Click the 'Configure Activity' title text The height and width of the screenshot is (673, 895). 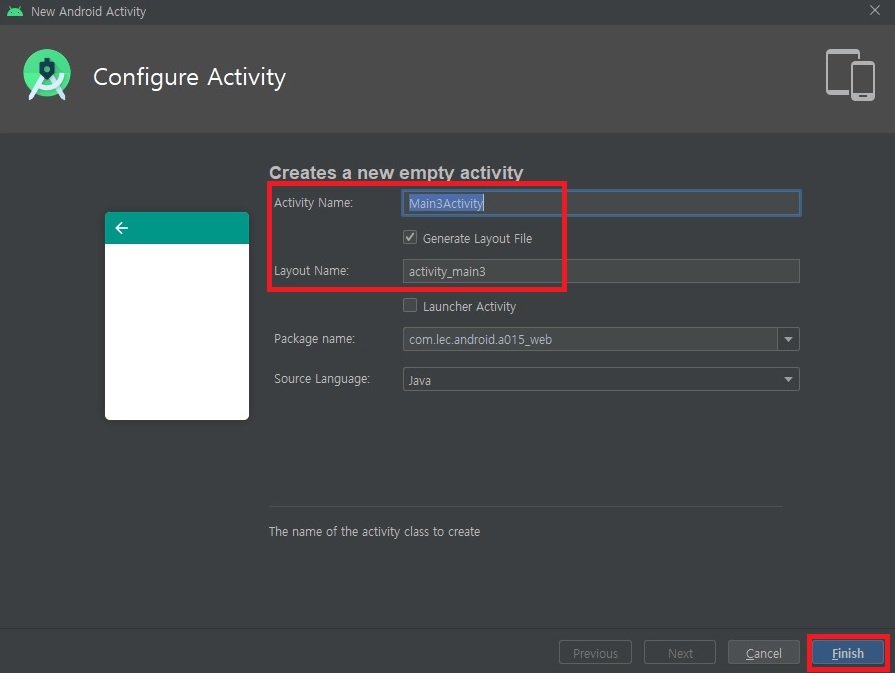[x=190, y=77]
